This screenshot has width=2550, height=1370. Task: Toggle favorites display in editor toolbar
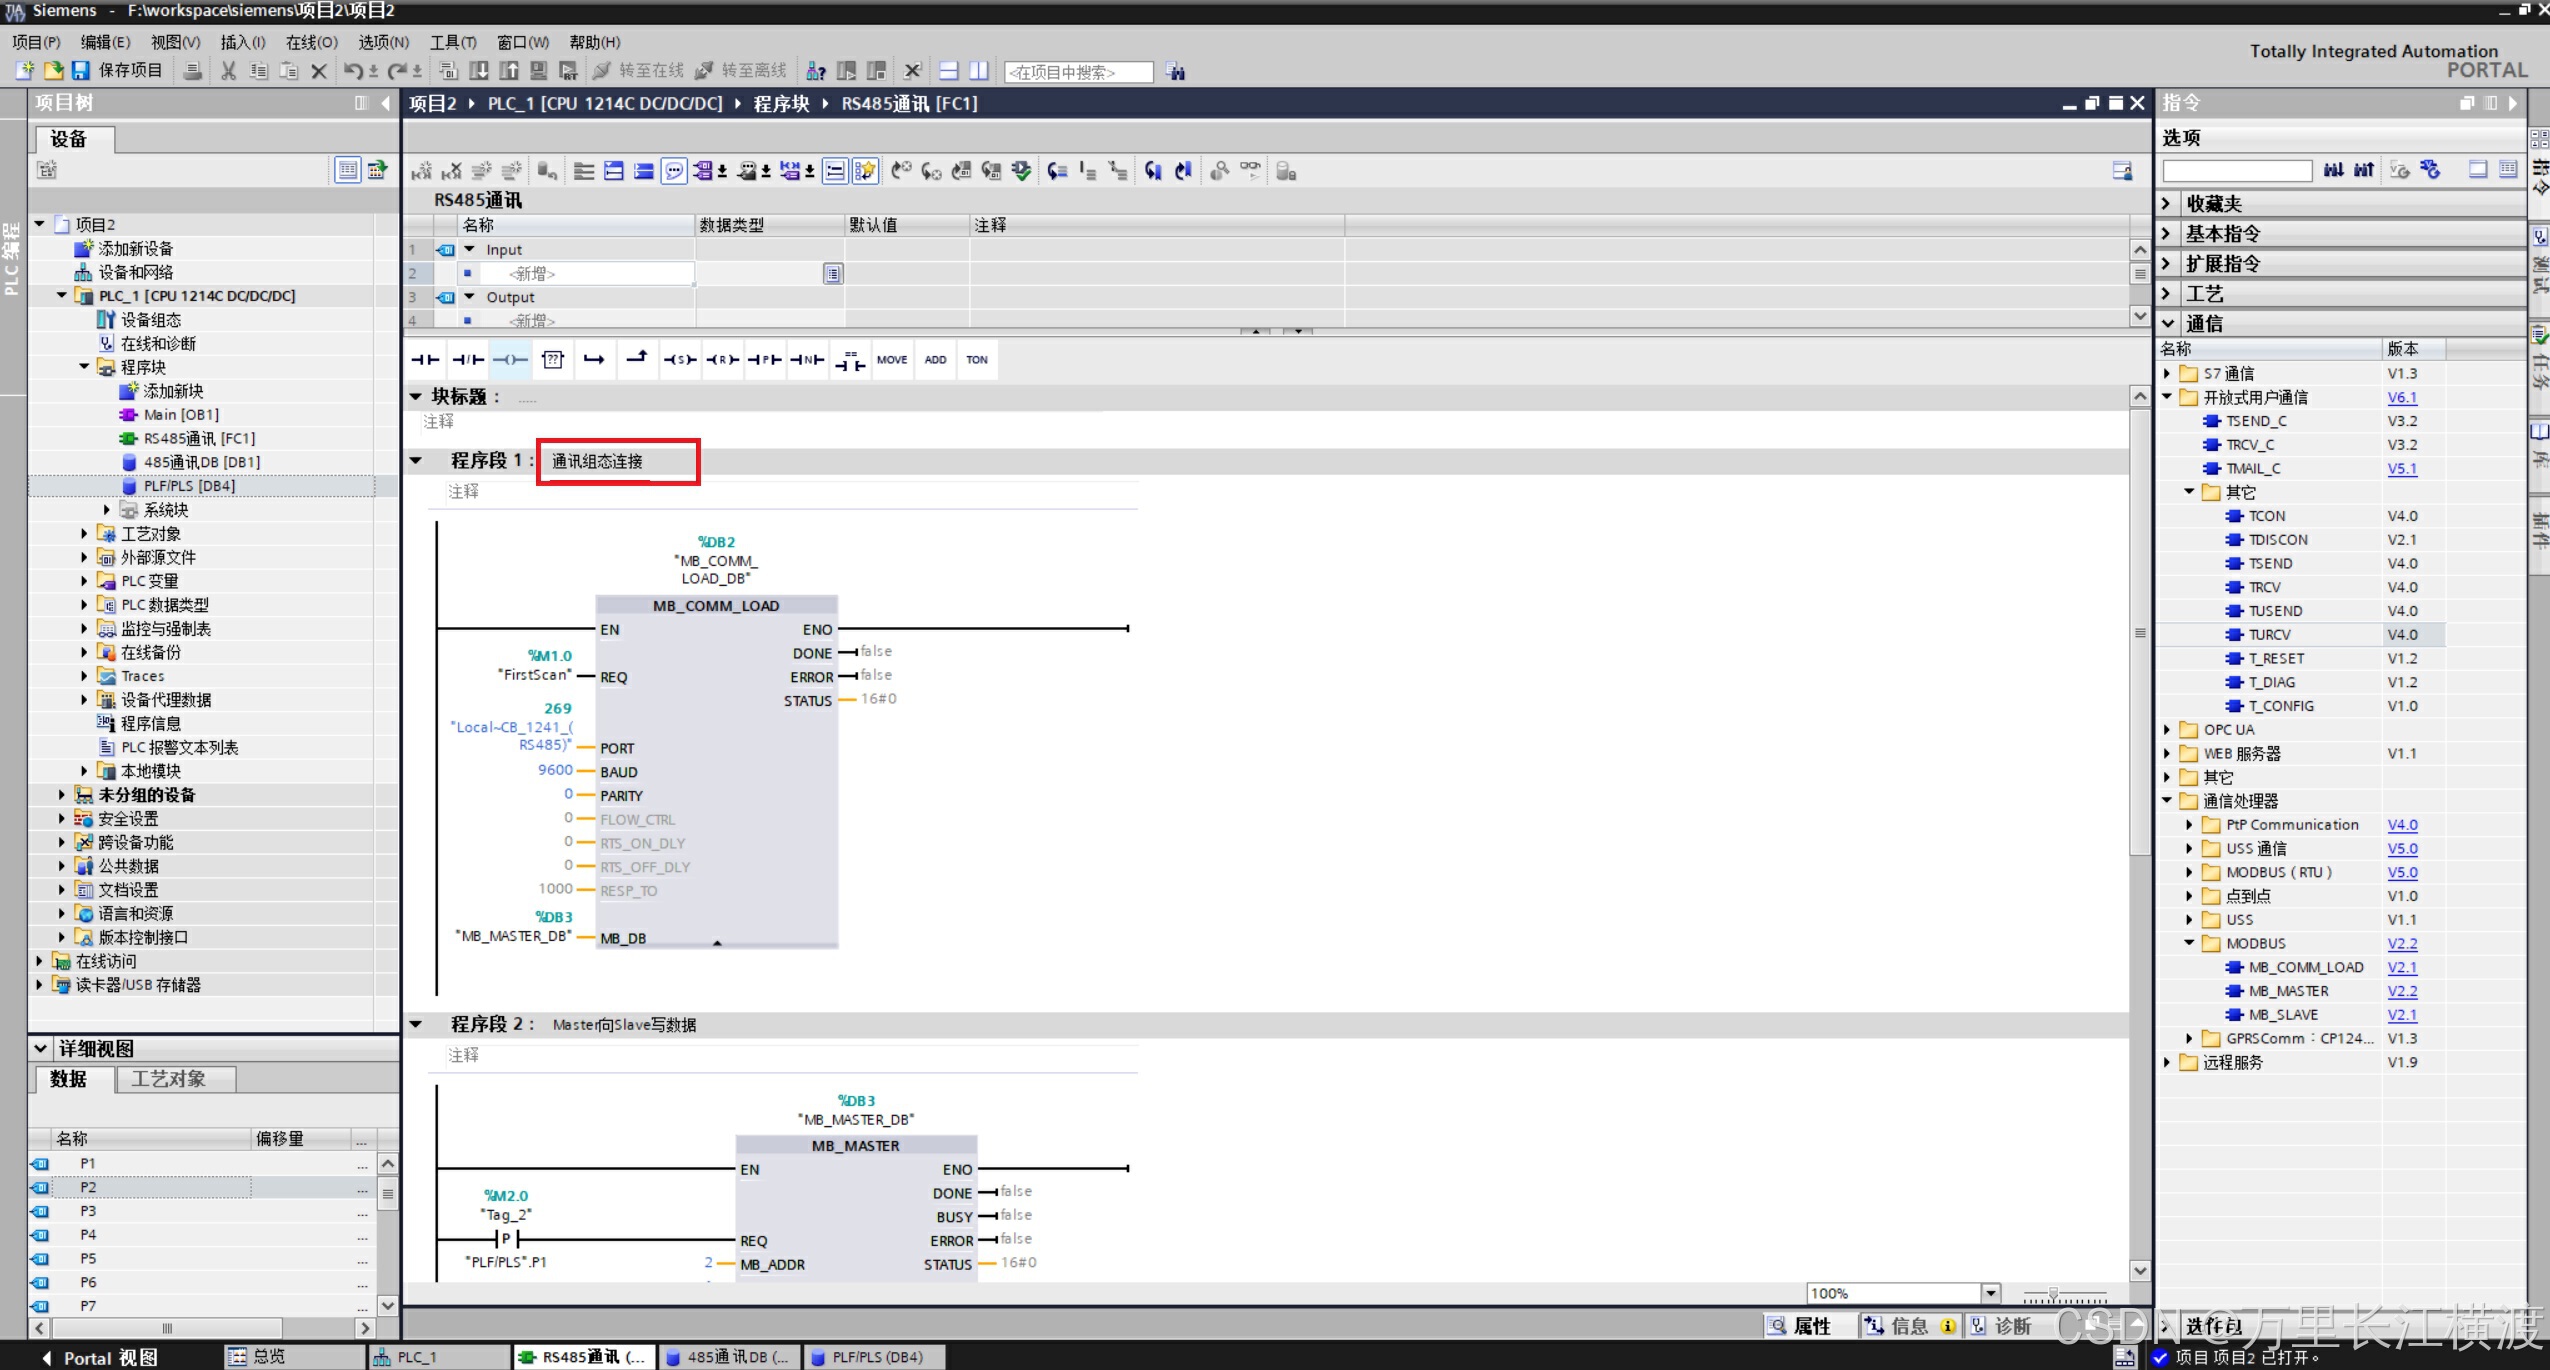coord(865,172)
